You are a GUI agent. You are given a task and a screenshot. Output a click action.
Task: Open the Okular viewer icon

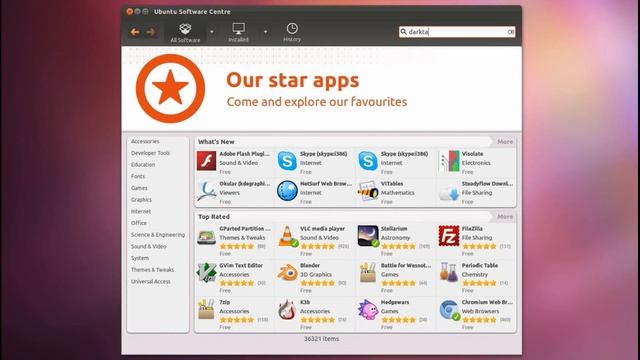tap(207, 191)
